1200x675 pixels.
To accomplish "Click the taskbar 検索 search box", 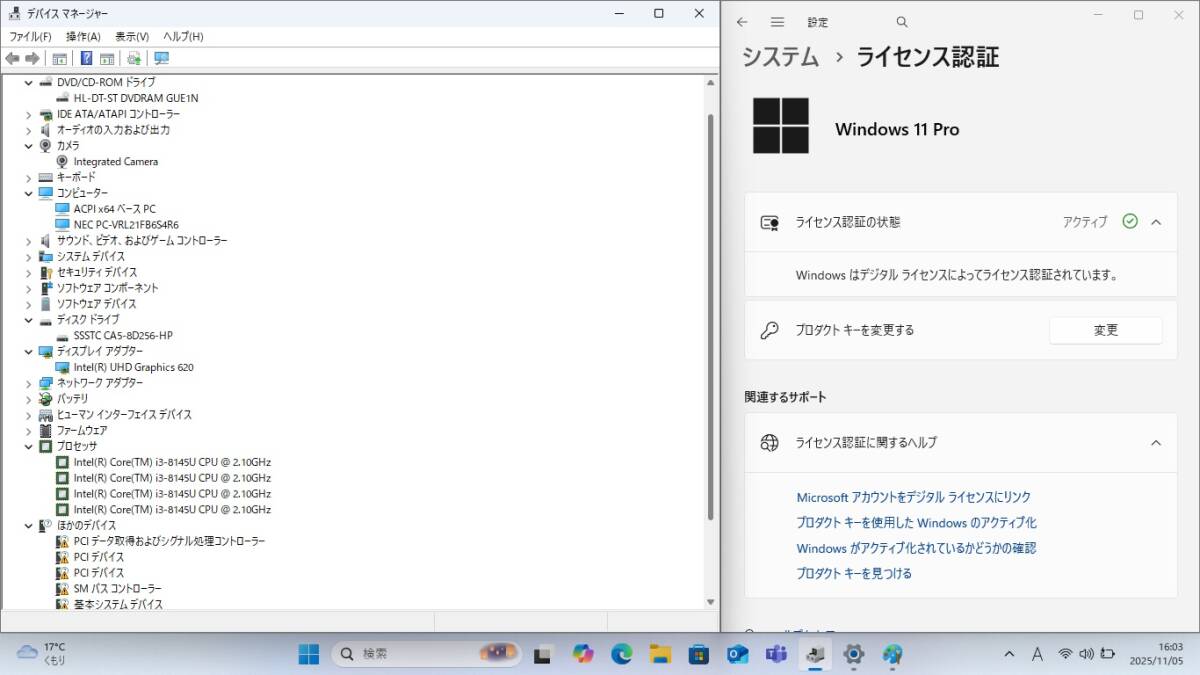I will (428, 654).
